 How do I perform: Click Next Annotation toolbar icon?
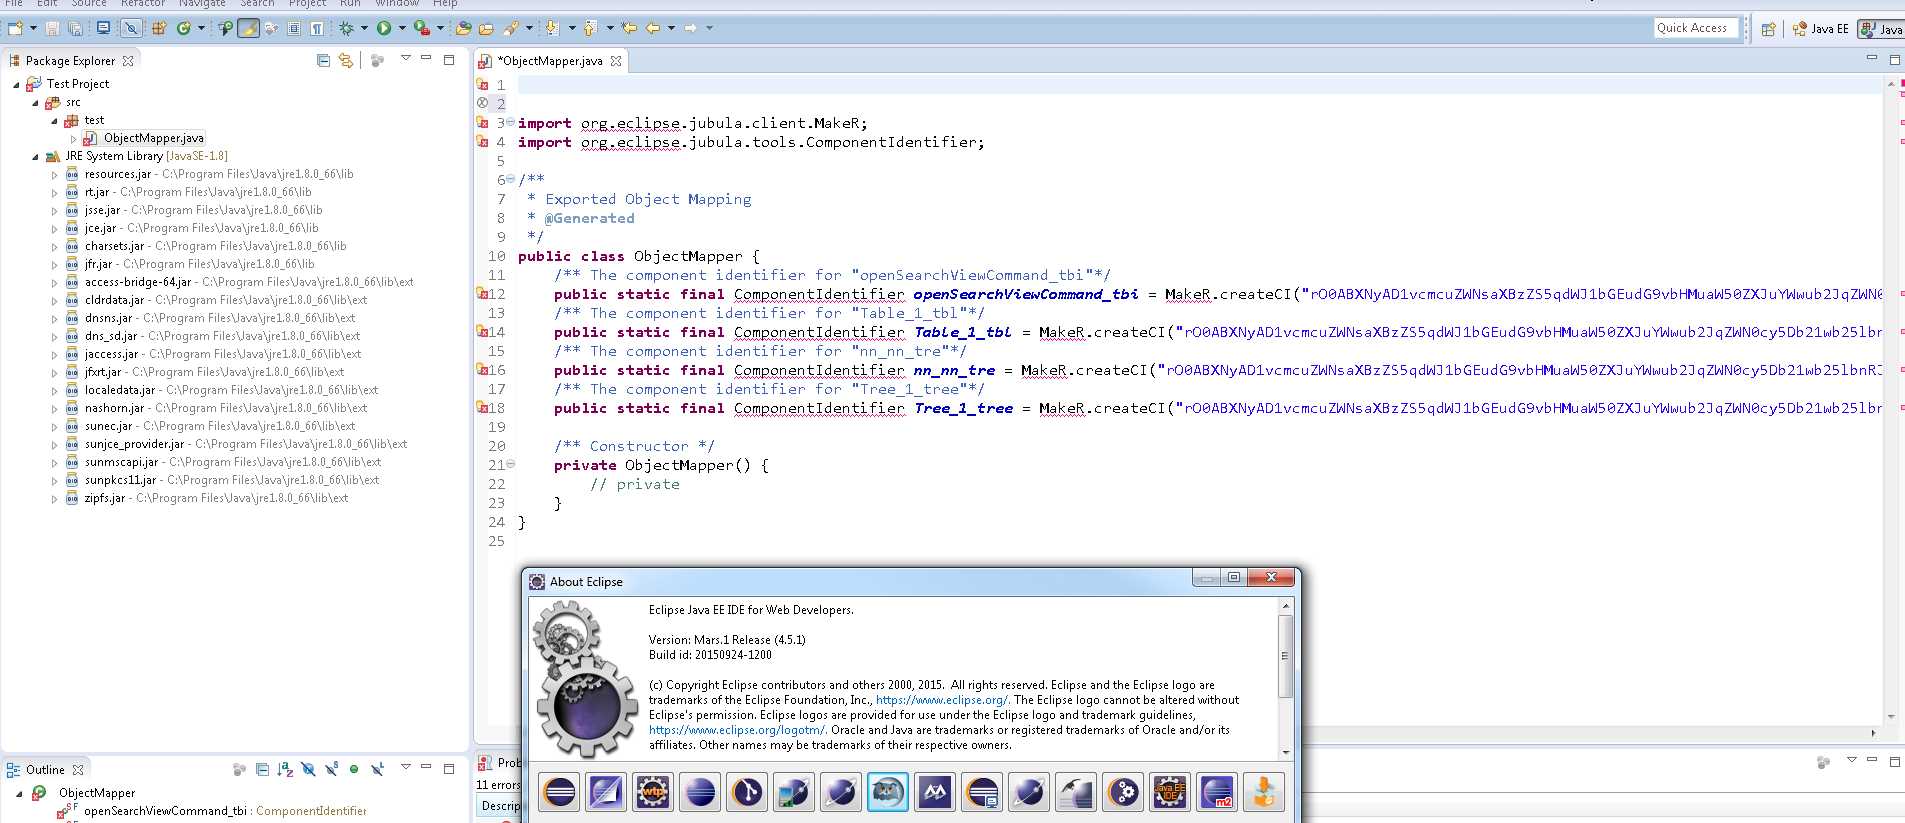pyautogui.click(x=553, y=29)
